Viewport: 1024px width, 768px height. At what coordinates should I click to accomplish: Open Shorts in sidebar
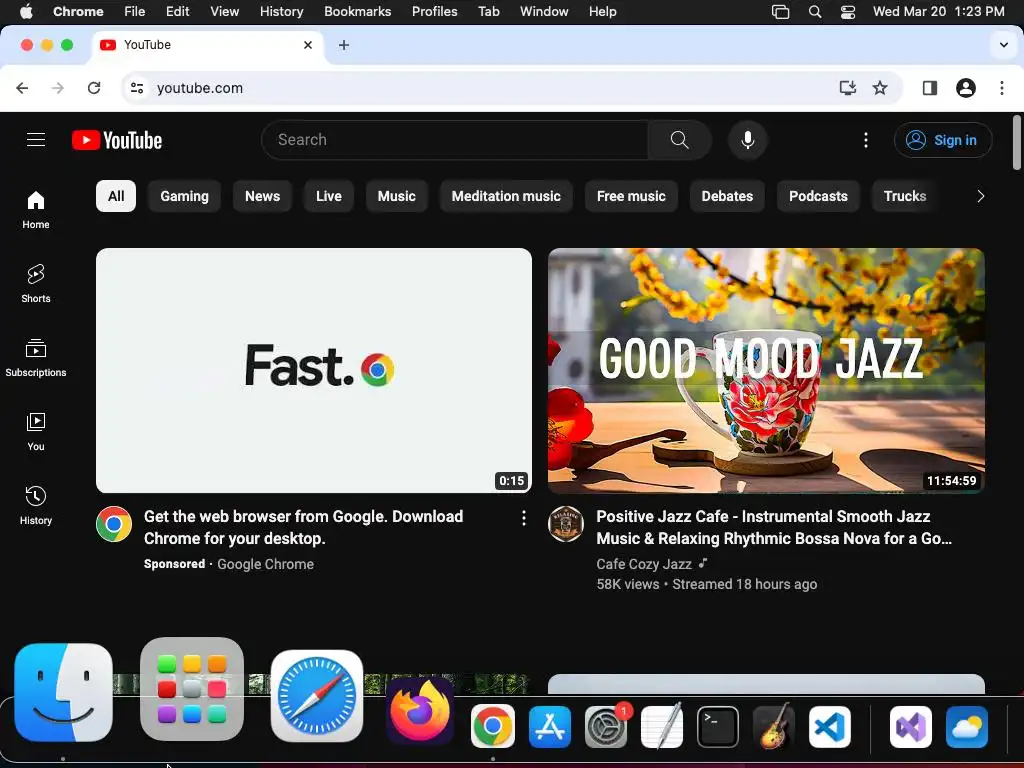point(36,283)
